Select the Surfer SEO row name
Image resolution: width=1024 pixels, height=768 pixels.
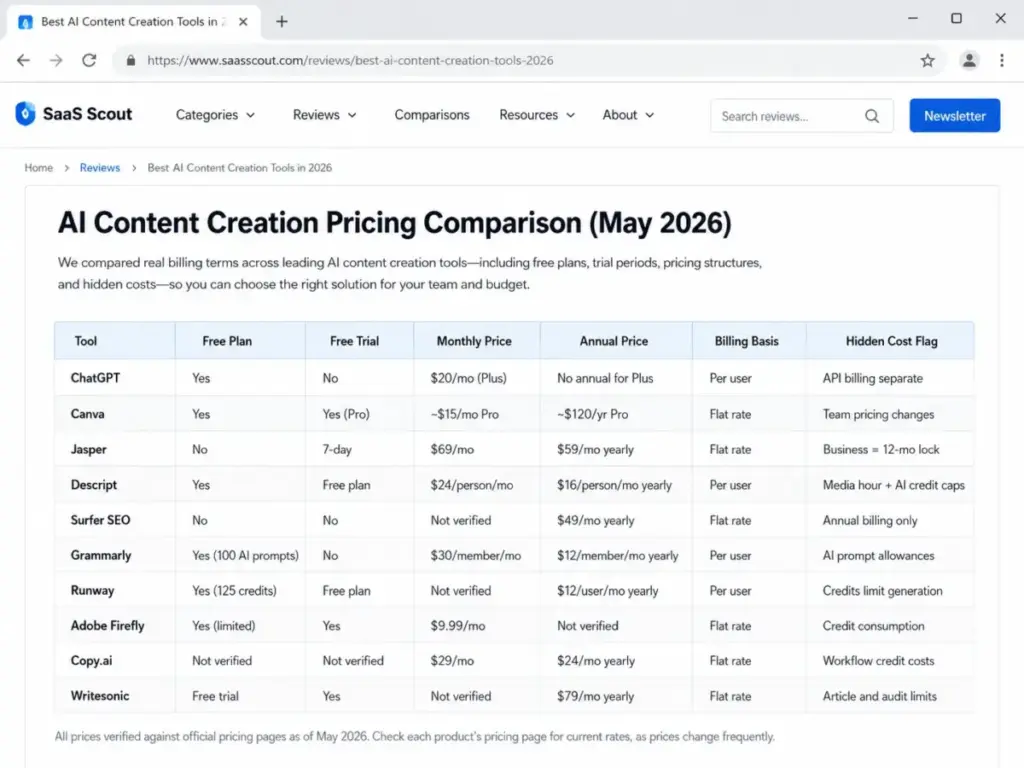click(101, 520)
